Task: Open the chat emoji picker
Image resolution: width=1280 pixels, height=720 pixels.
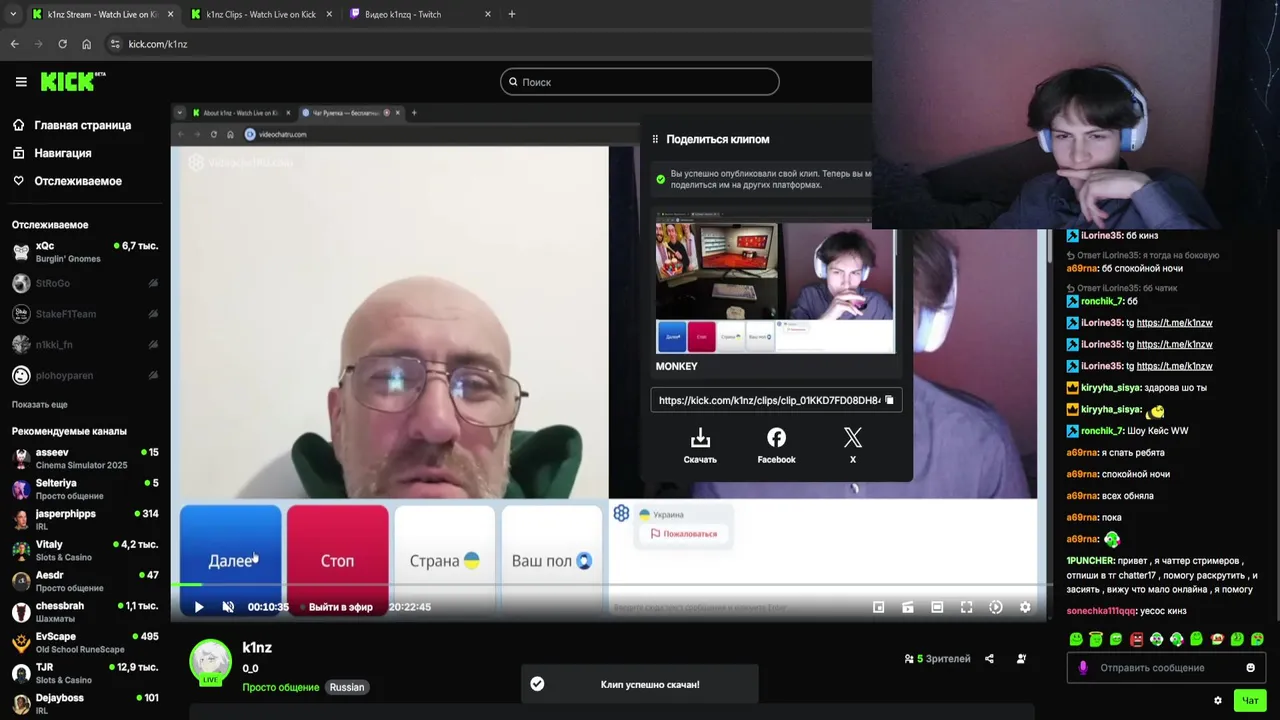Action: (x=1250, y=668)
